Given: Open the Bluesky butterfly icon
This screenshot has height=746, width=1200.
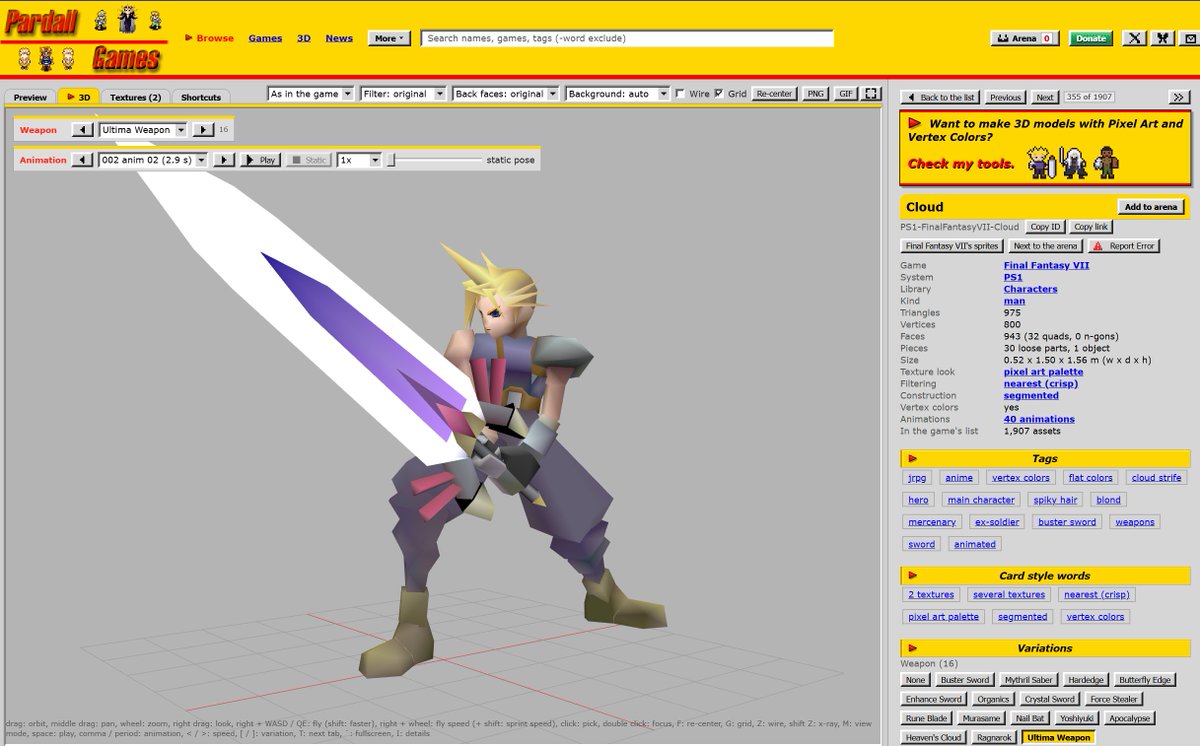Looking at the screenshot, I should 1163,38.
